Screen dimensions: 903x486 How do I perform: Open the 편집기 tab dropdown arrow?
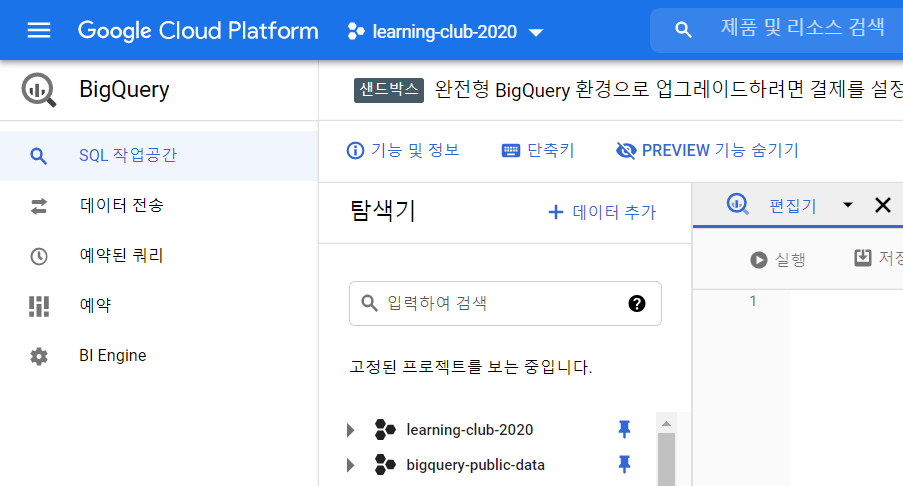coord(848,204)
